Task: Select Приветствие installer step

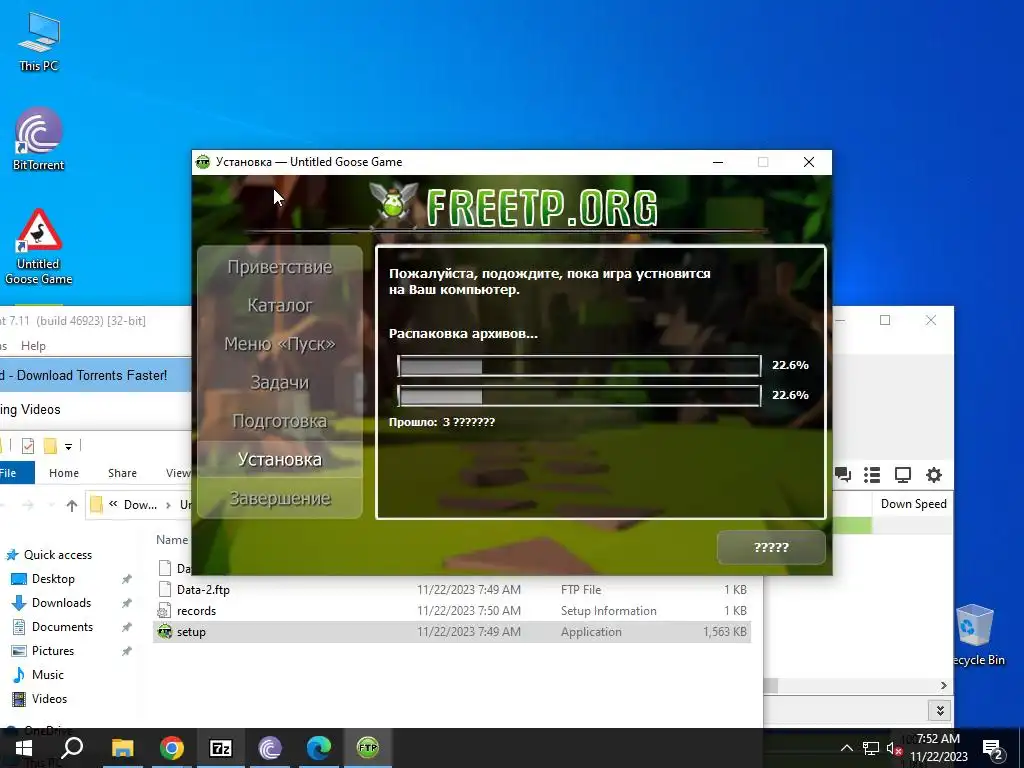Action: (x=280, y=266)
